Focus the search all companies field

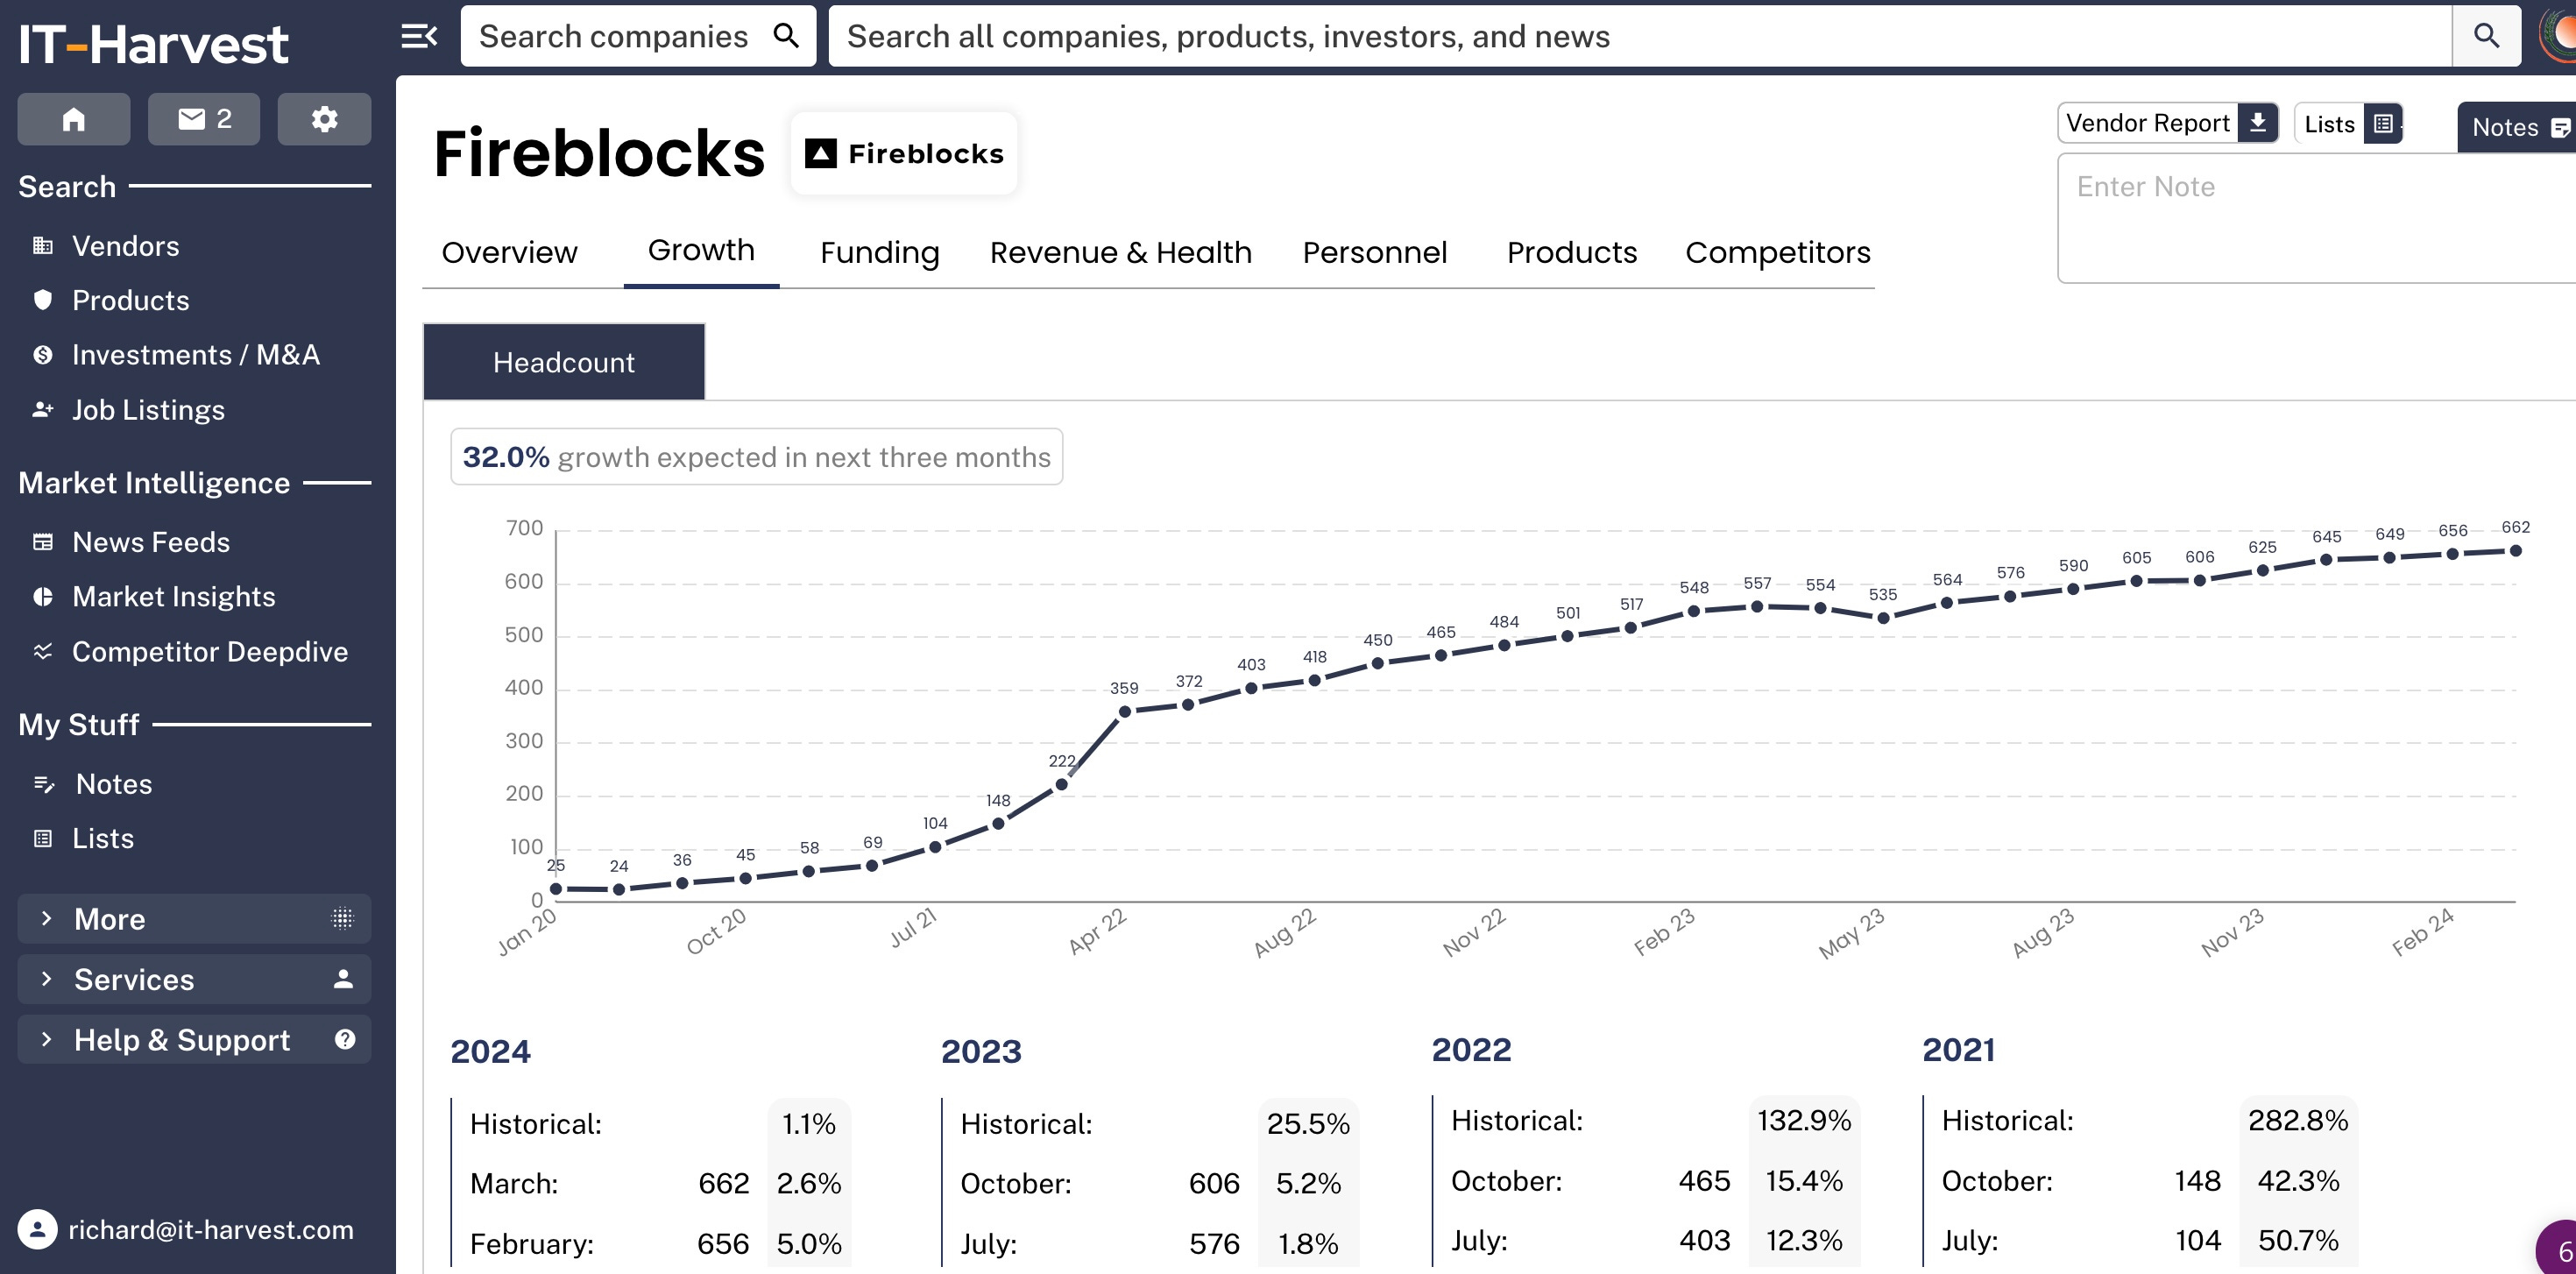[1640, 36]
